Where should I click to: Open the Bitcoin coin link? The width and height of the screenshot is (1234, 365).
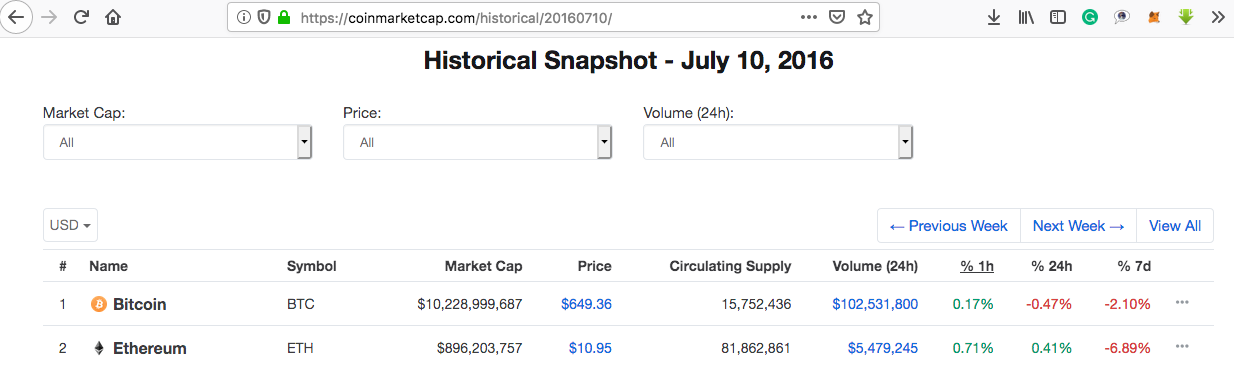(x=139, y=304)
